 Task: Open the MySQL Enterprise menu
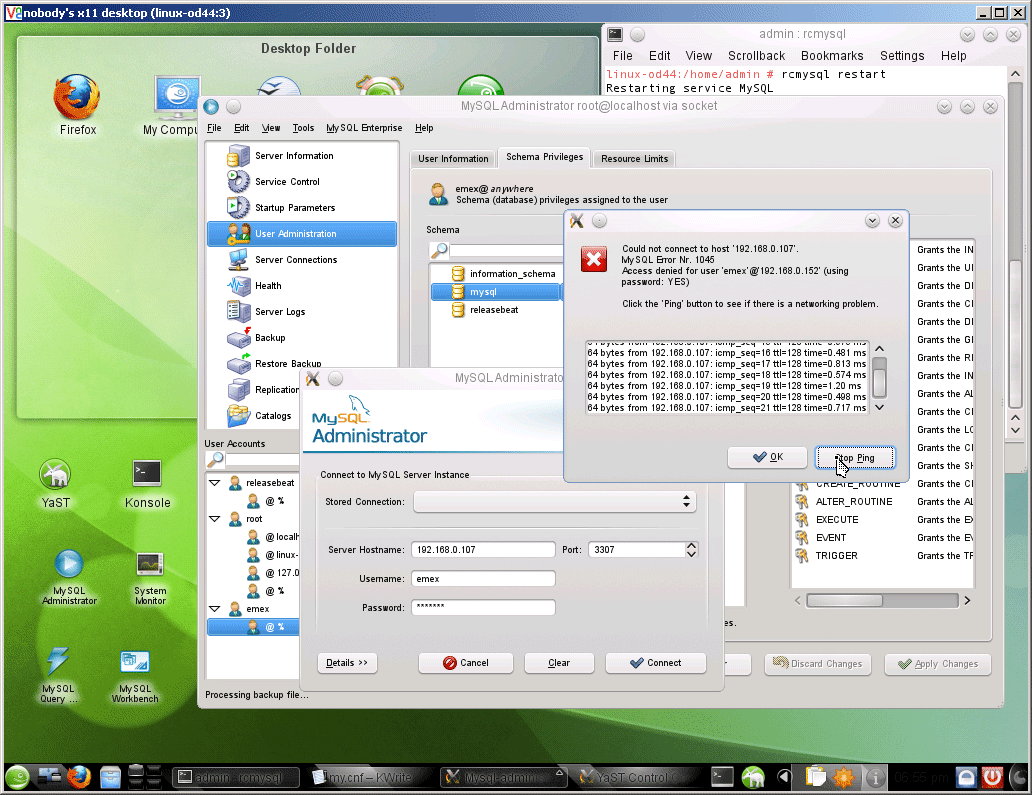[364, 128]
